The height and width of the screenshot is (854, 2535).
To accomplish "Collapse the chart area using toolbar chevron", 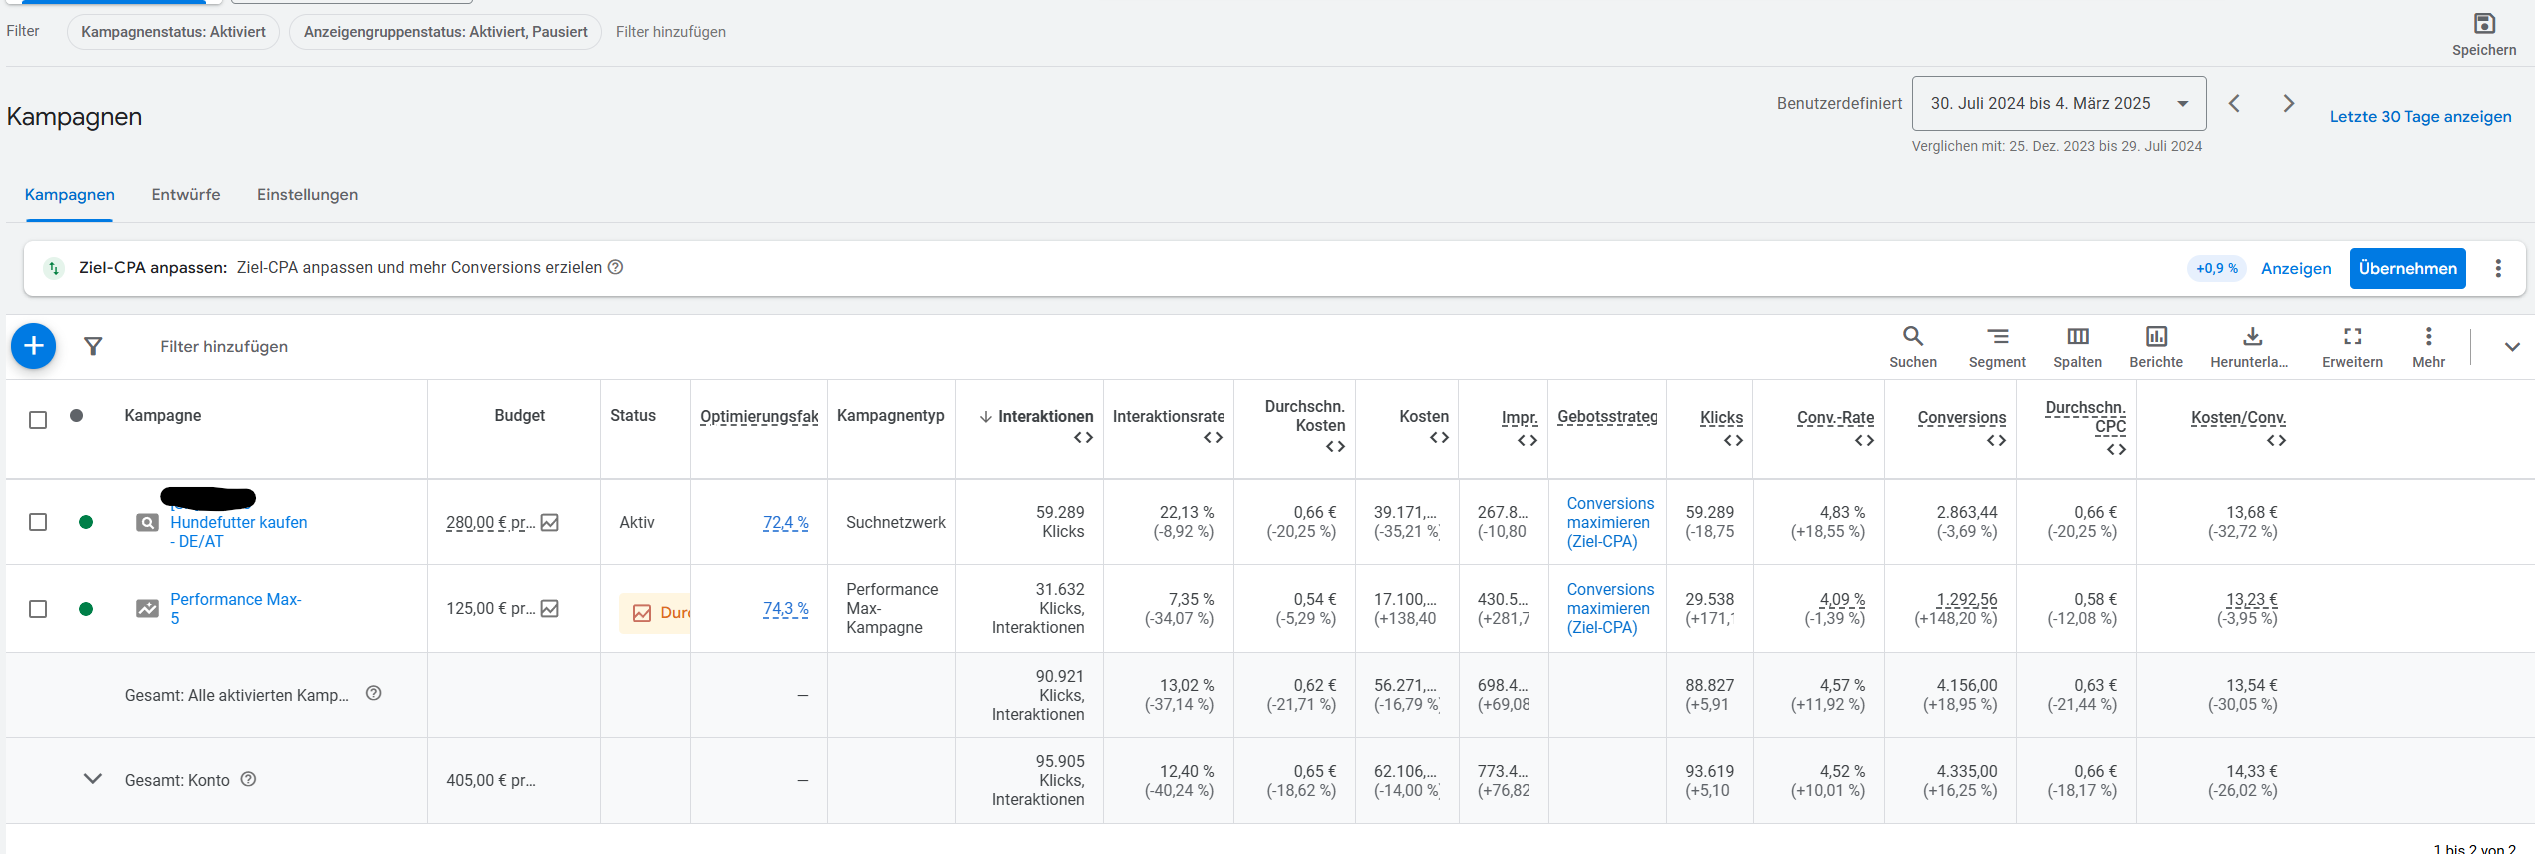I will [x=2511, y=347].
